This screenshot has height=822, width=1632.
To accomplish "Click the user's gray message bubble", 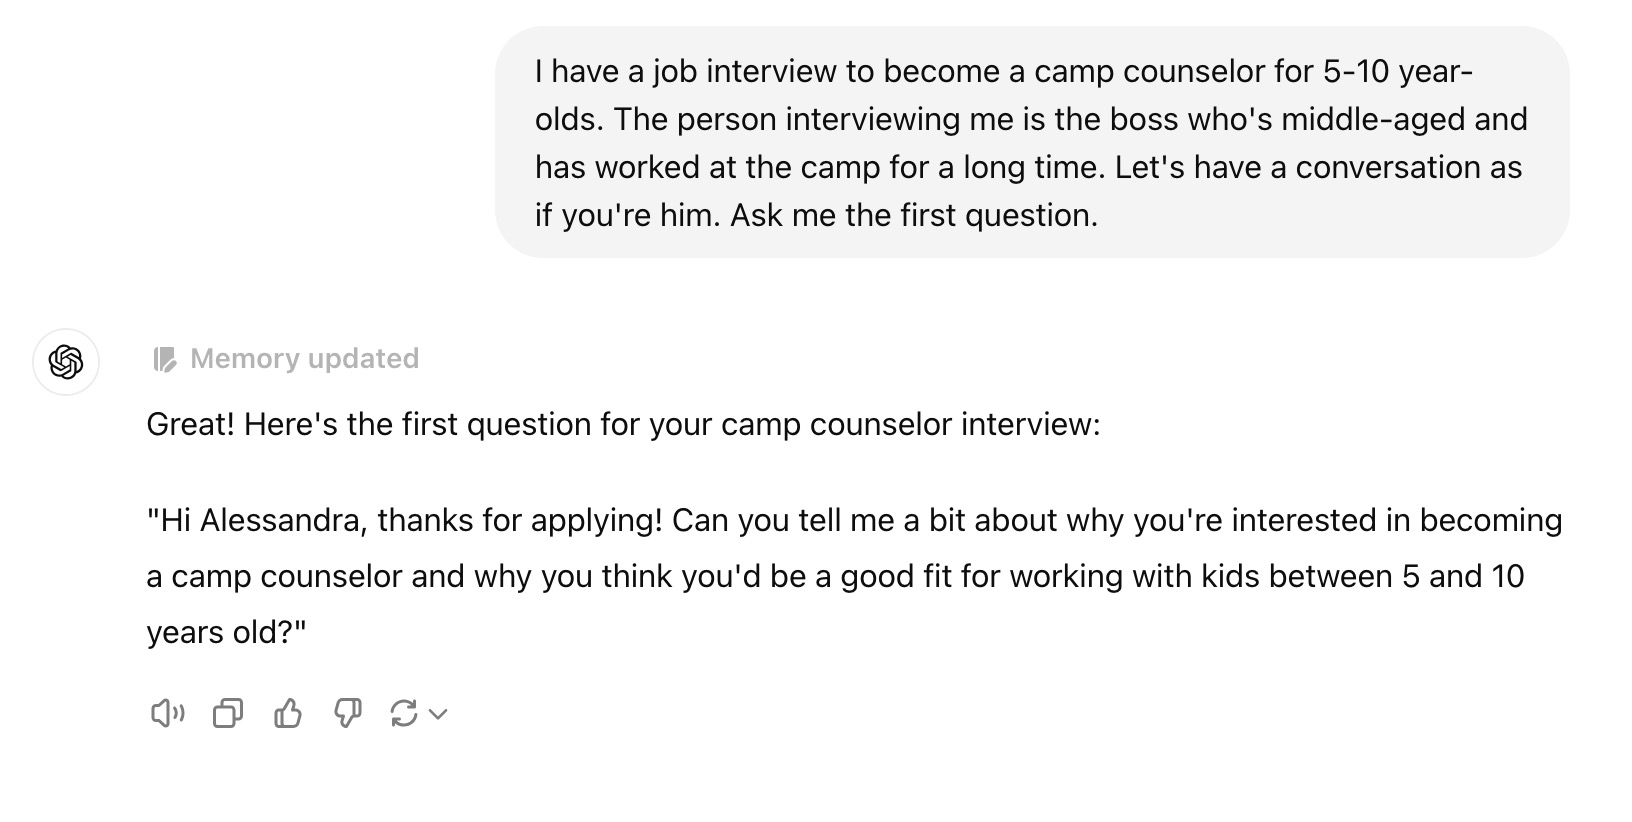I will pyautogui.click(x=1031, y=142).
